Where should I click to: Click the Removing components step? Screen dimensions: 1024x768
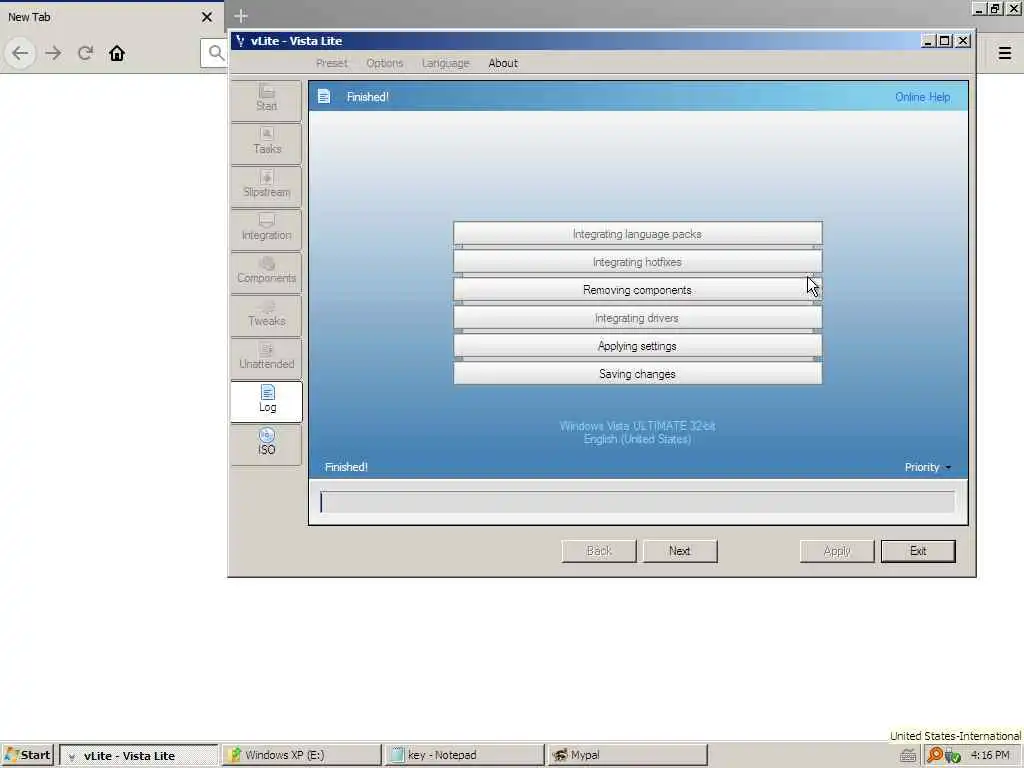[637, 290]
